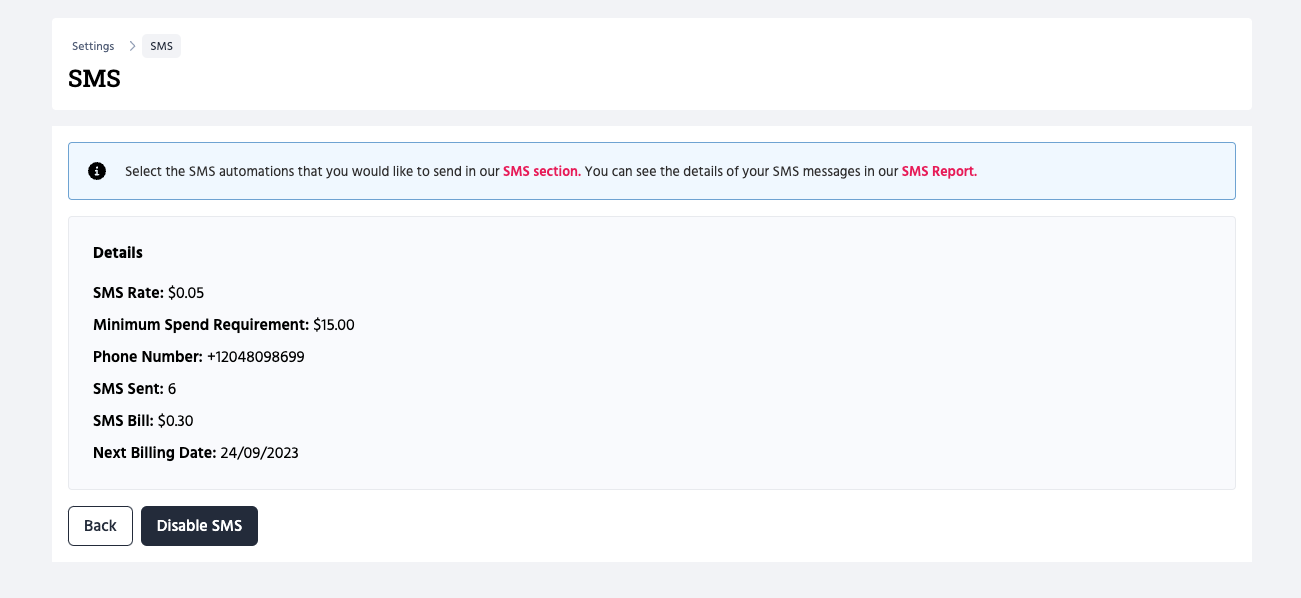Click the SMS Sent count of 6
Viewport: 1301px width, 598px height.
[x=172, y=389]
